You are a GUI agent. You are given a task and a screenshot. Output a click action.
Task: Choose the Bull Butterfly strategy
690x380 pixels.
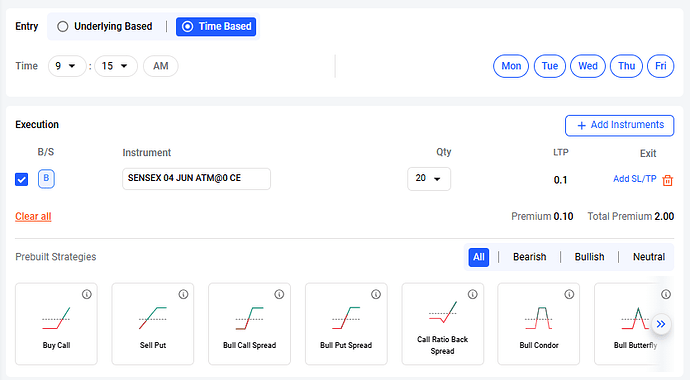click(634, 324)
